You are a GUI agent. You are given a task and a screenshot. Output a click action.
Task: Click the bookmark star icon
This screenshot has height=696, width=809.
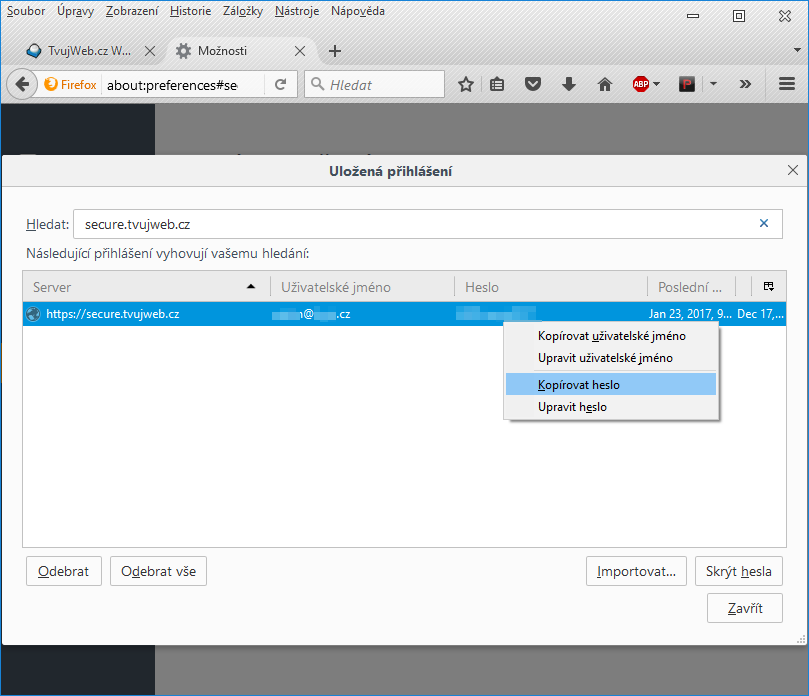(x=465, y=85)
